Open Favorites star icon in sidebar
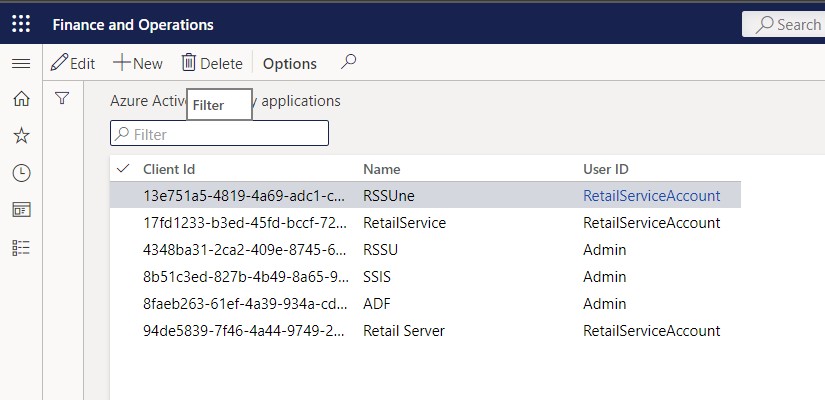 [21, 136]
